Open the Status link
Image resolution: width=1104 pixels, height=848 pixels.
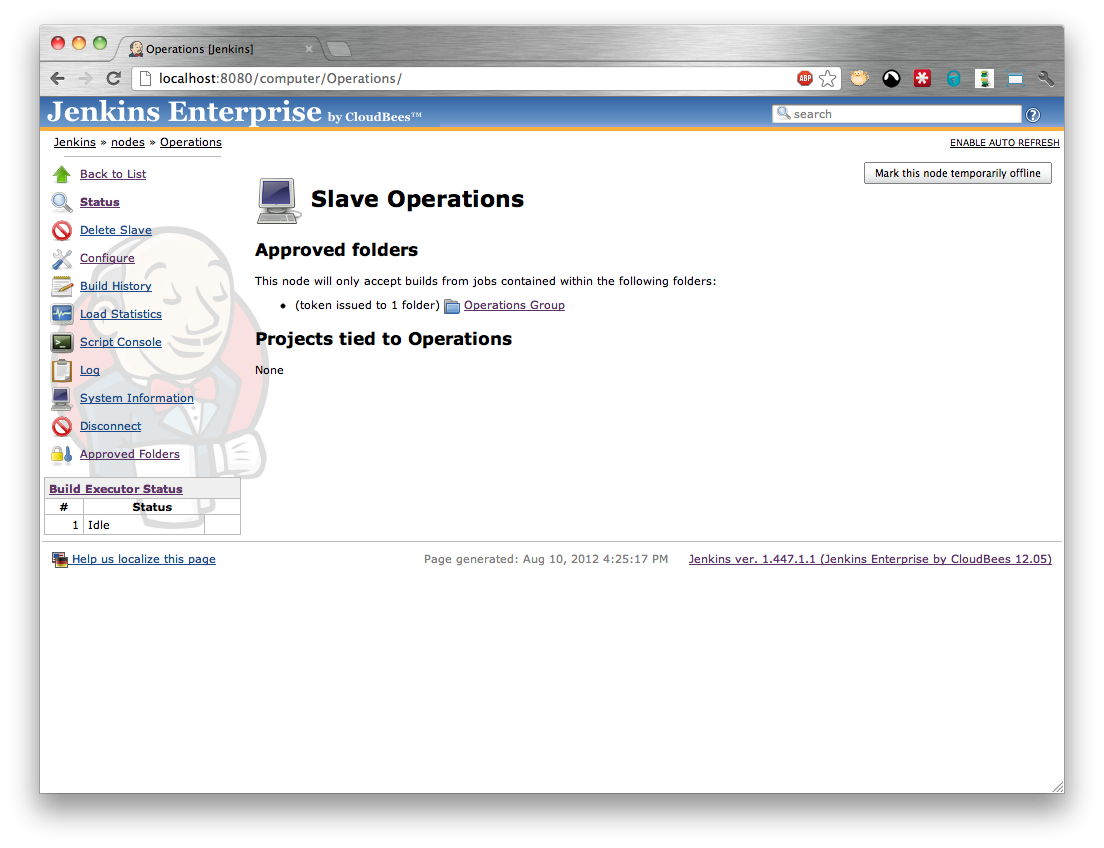[x=99, y=202]
